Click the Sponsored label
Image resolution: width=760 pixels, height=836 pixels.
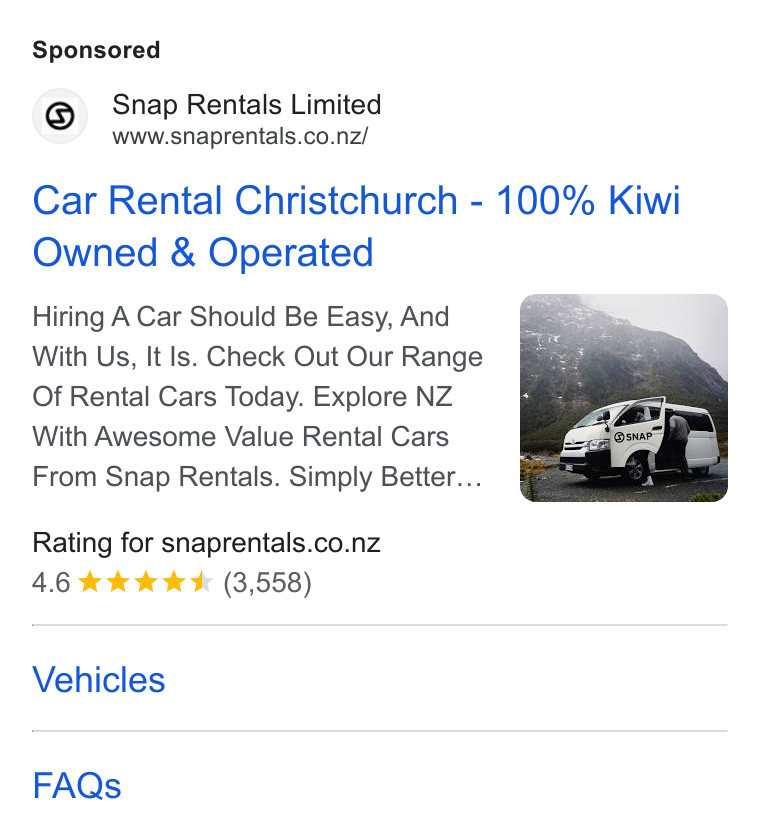(x=97, y=51)
